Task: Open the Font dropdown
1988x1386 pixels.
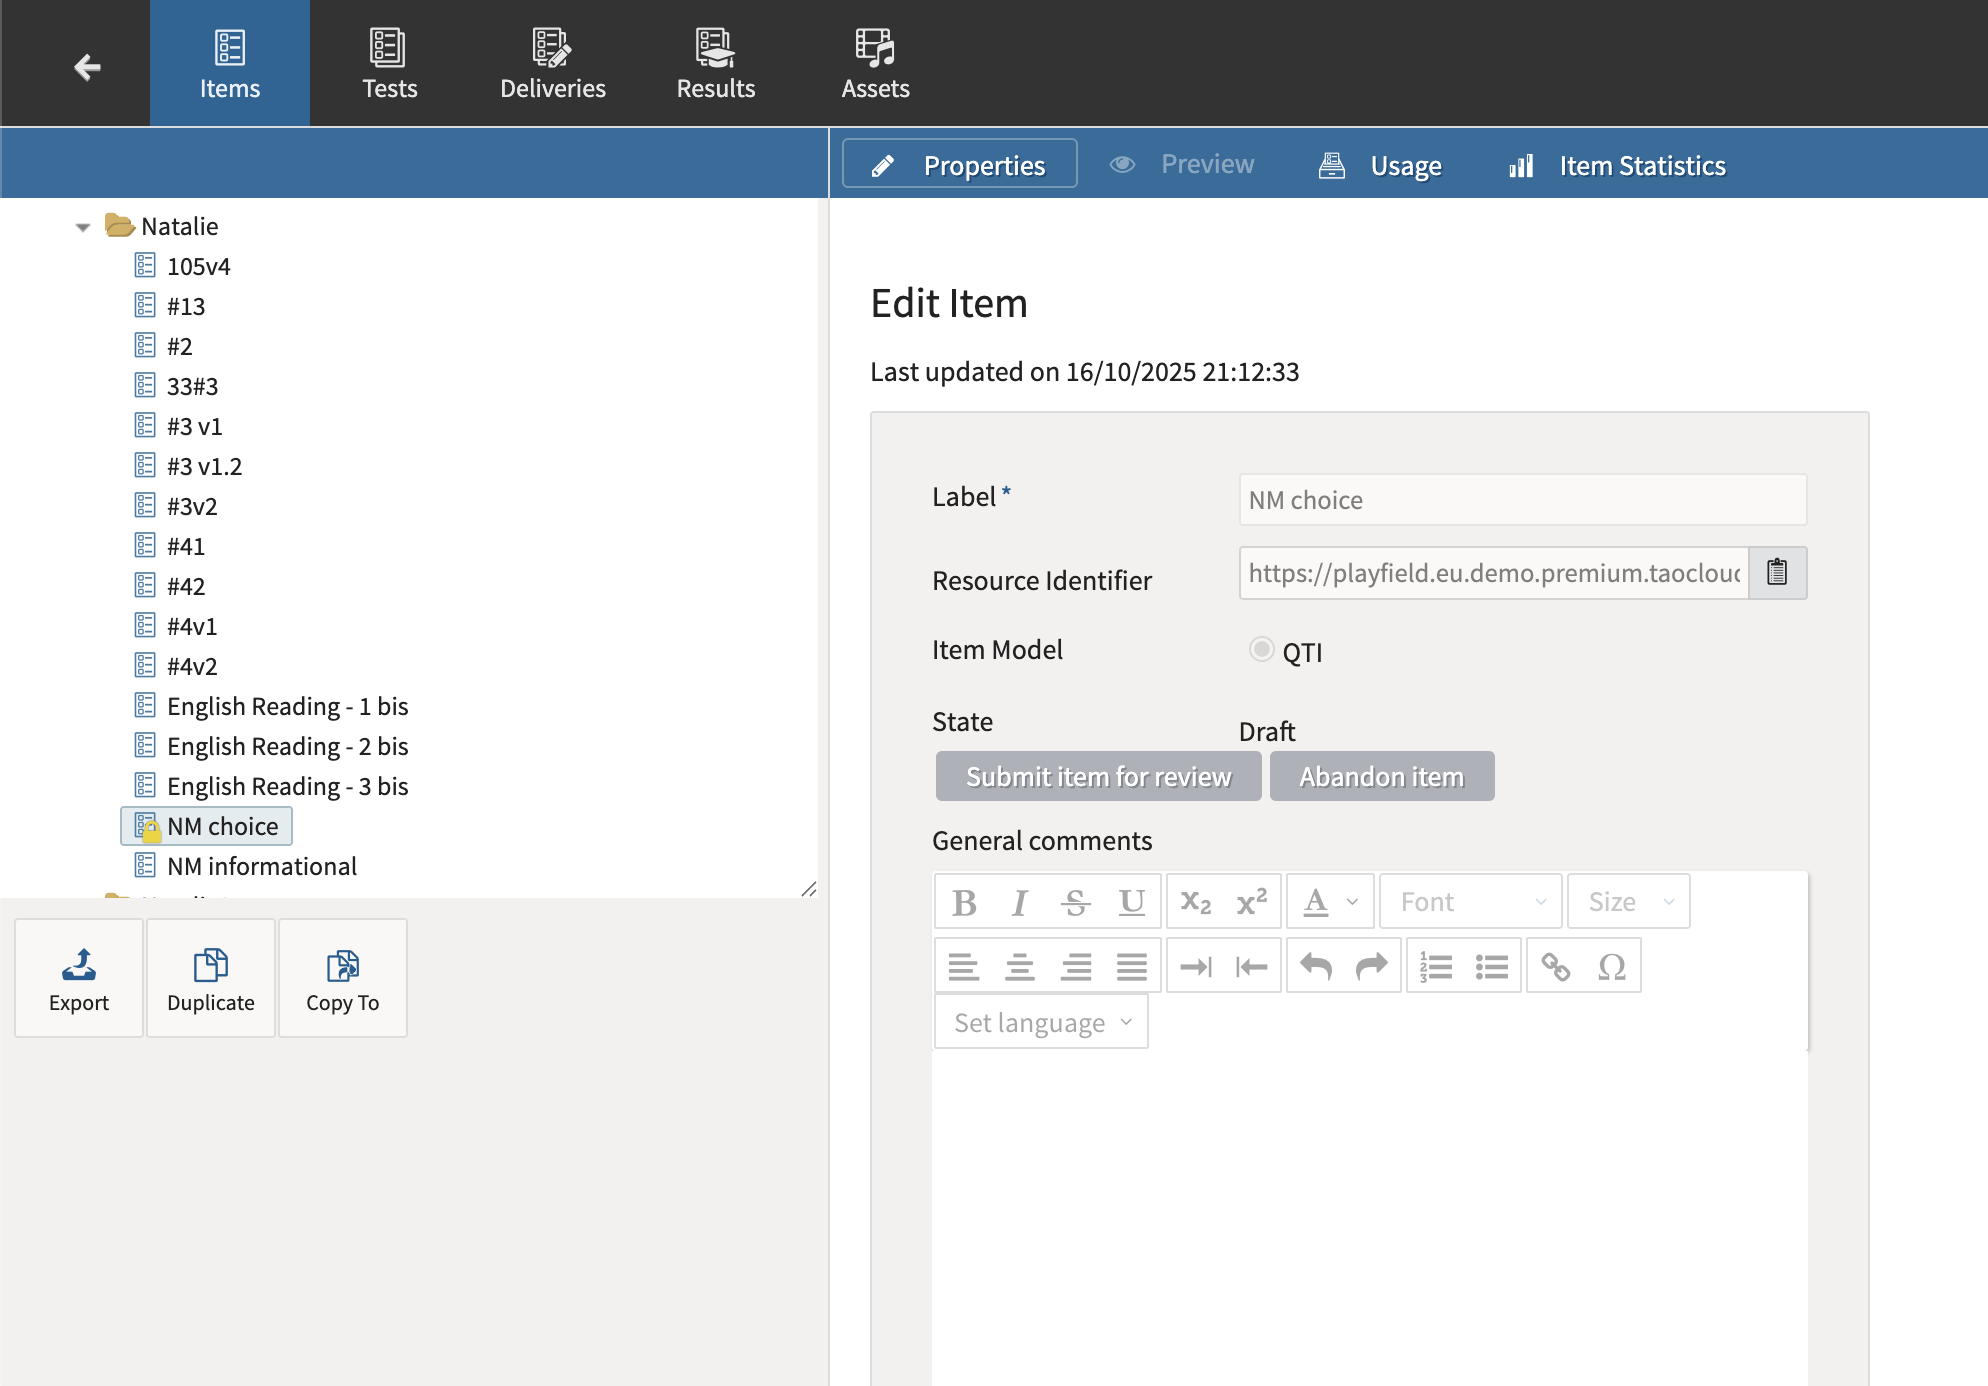Action: (x=1470, y=902)
